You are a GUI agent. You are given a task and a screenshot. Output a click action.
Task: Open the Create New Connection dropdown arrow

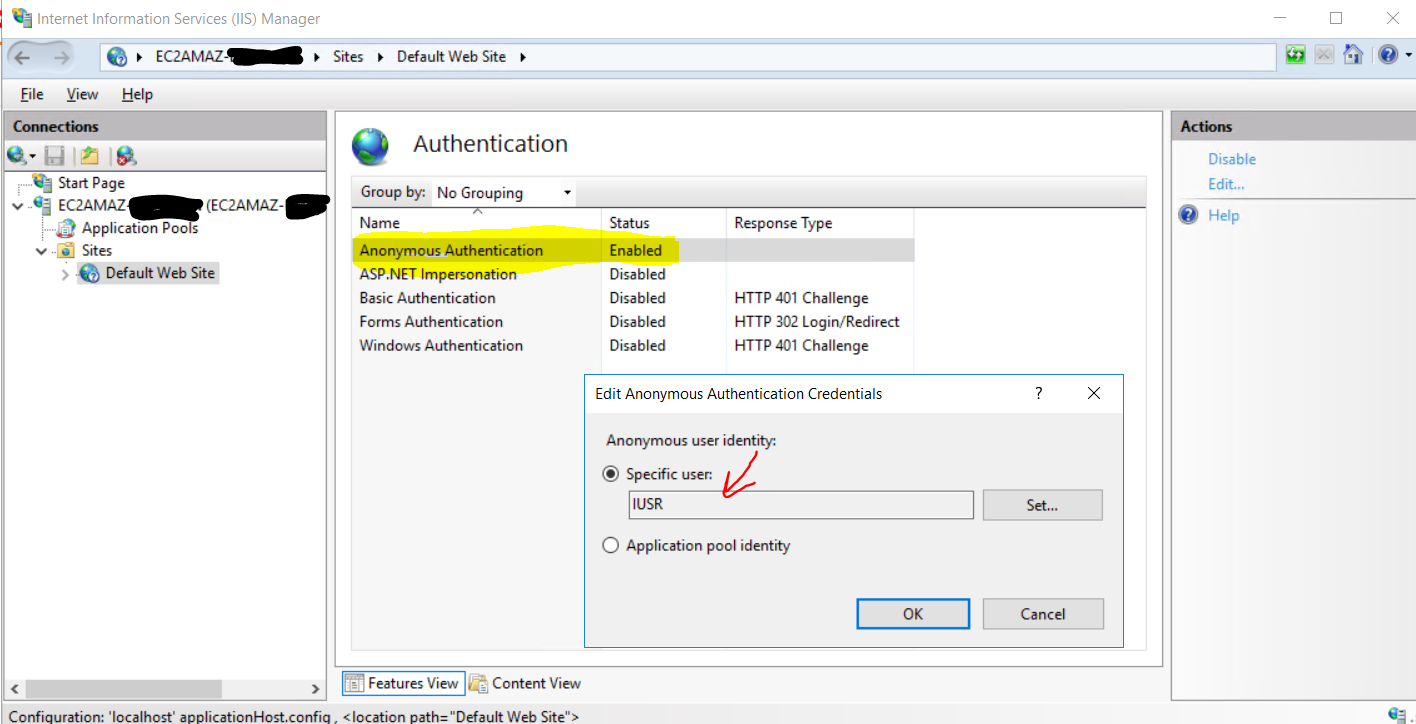coord(32,156)
